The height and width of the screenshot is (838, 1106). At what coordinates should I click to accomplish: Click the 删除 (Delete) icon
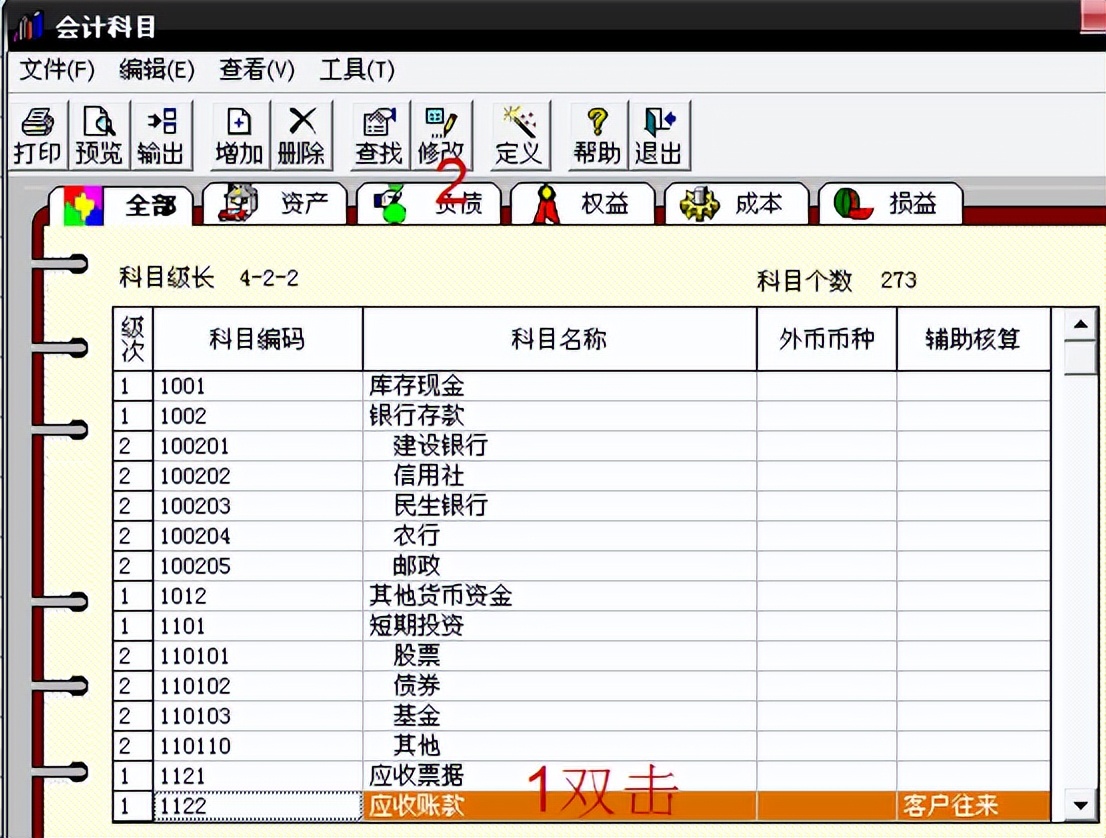pyautogui.click(x=302, y=133)
